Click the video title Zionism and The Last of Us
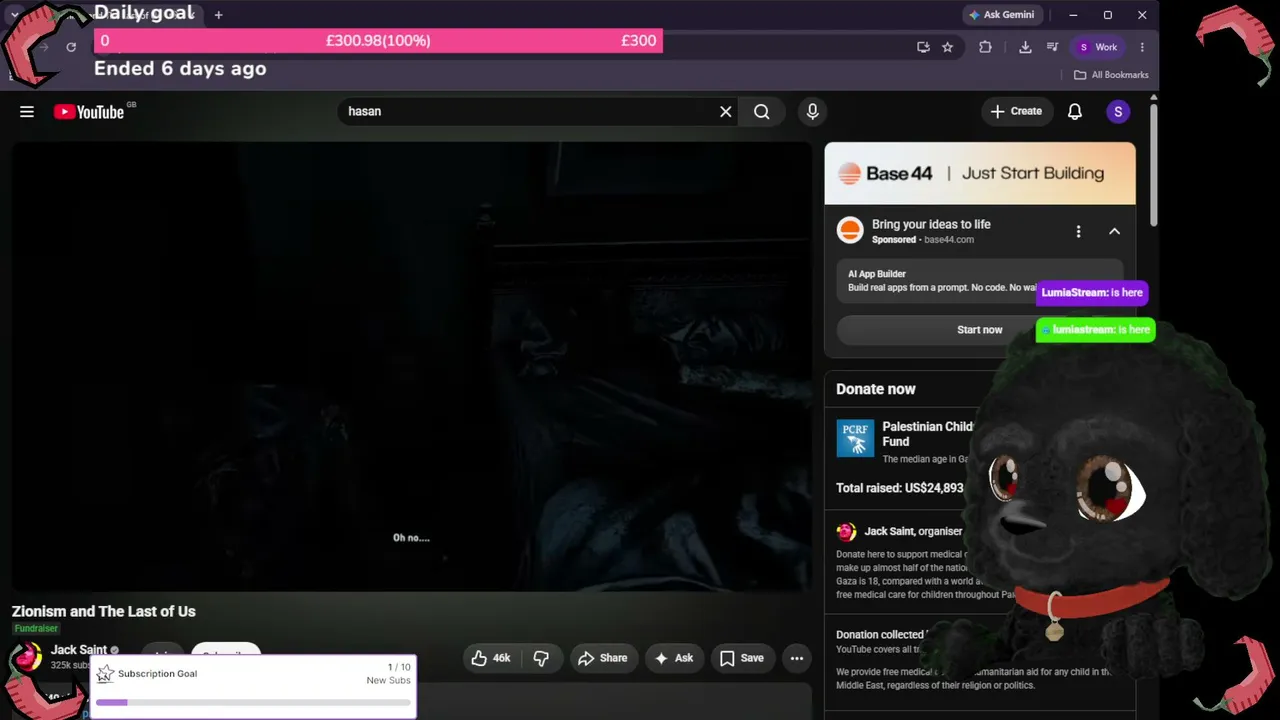The height and width of the screenshot is (720, 1280). tap(104, 611)
